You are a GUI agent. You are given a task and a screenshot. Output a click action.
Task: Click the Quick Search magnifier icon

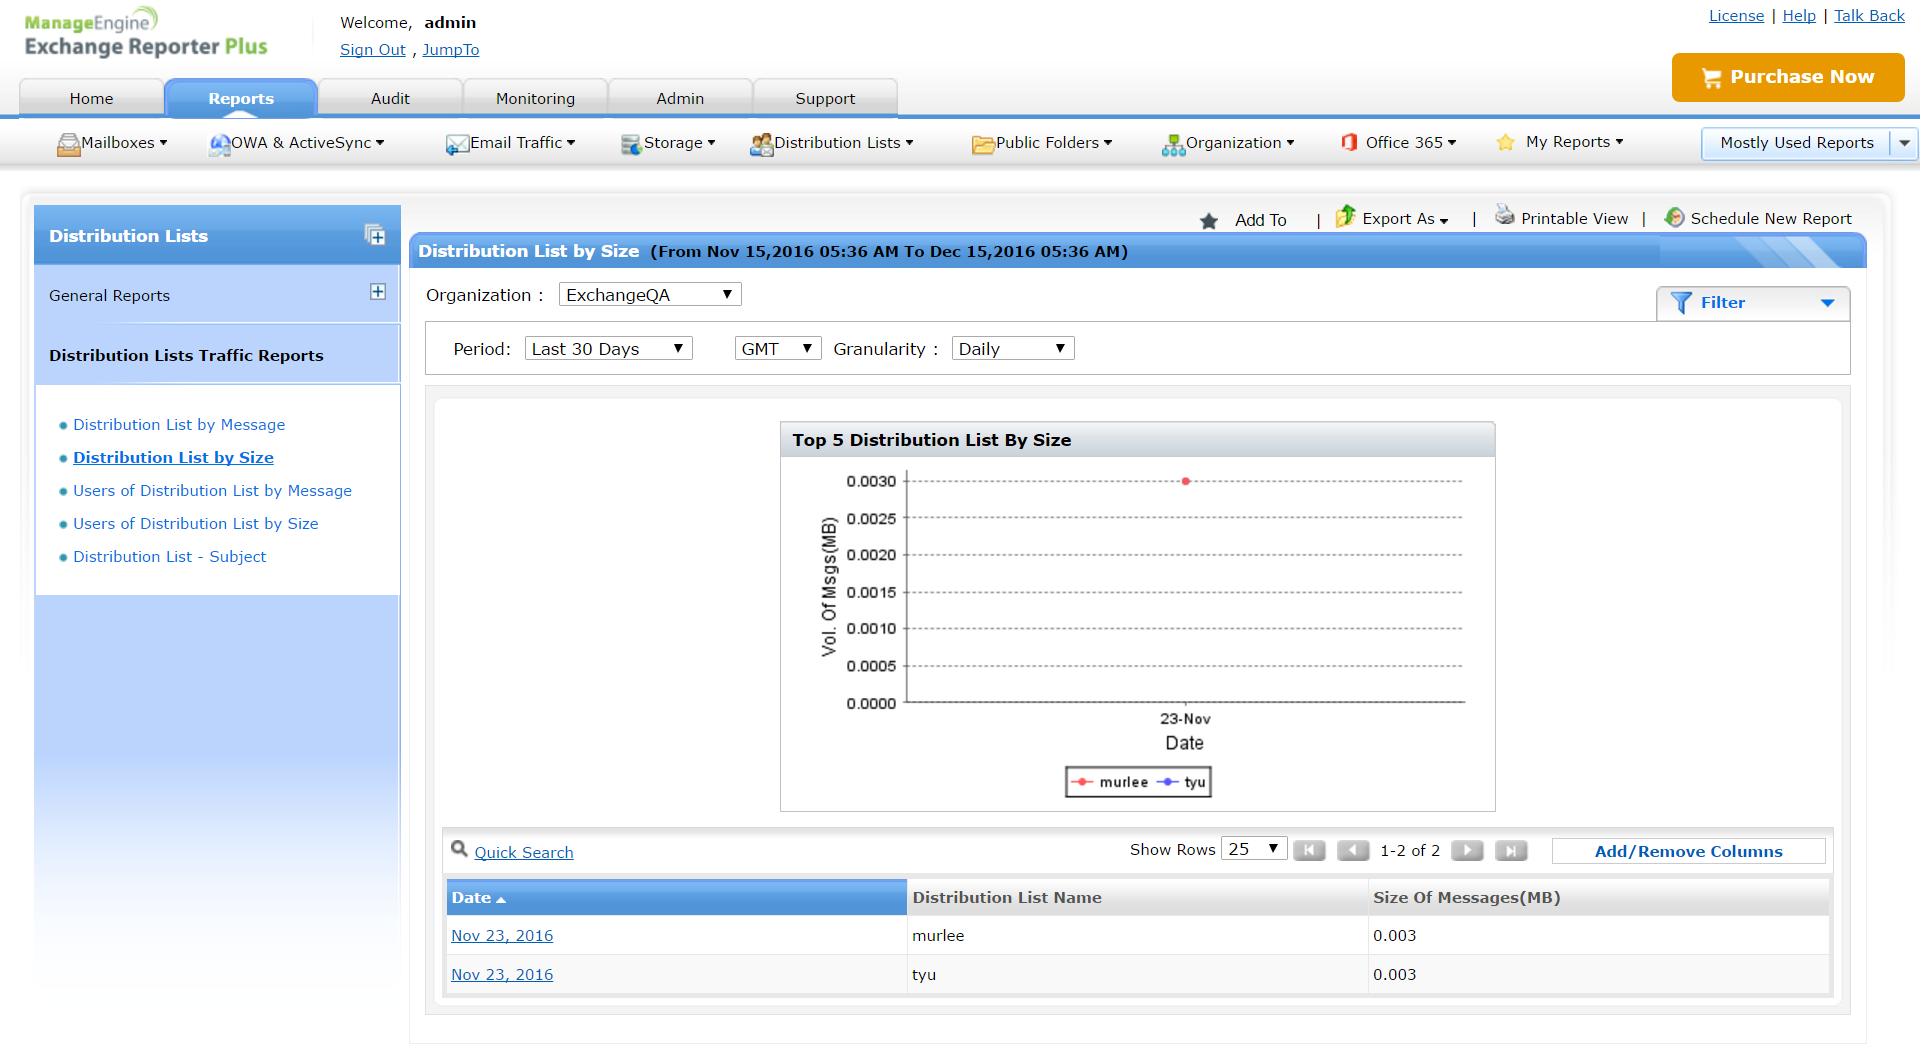tap(459, 849)
